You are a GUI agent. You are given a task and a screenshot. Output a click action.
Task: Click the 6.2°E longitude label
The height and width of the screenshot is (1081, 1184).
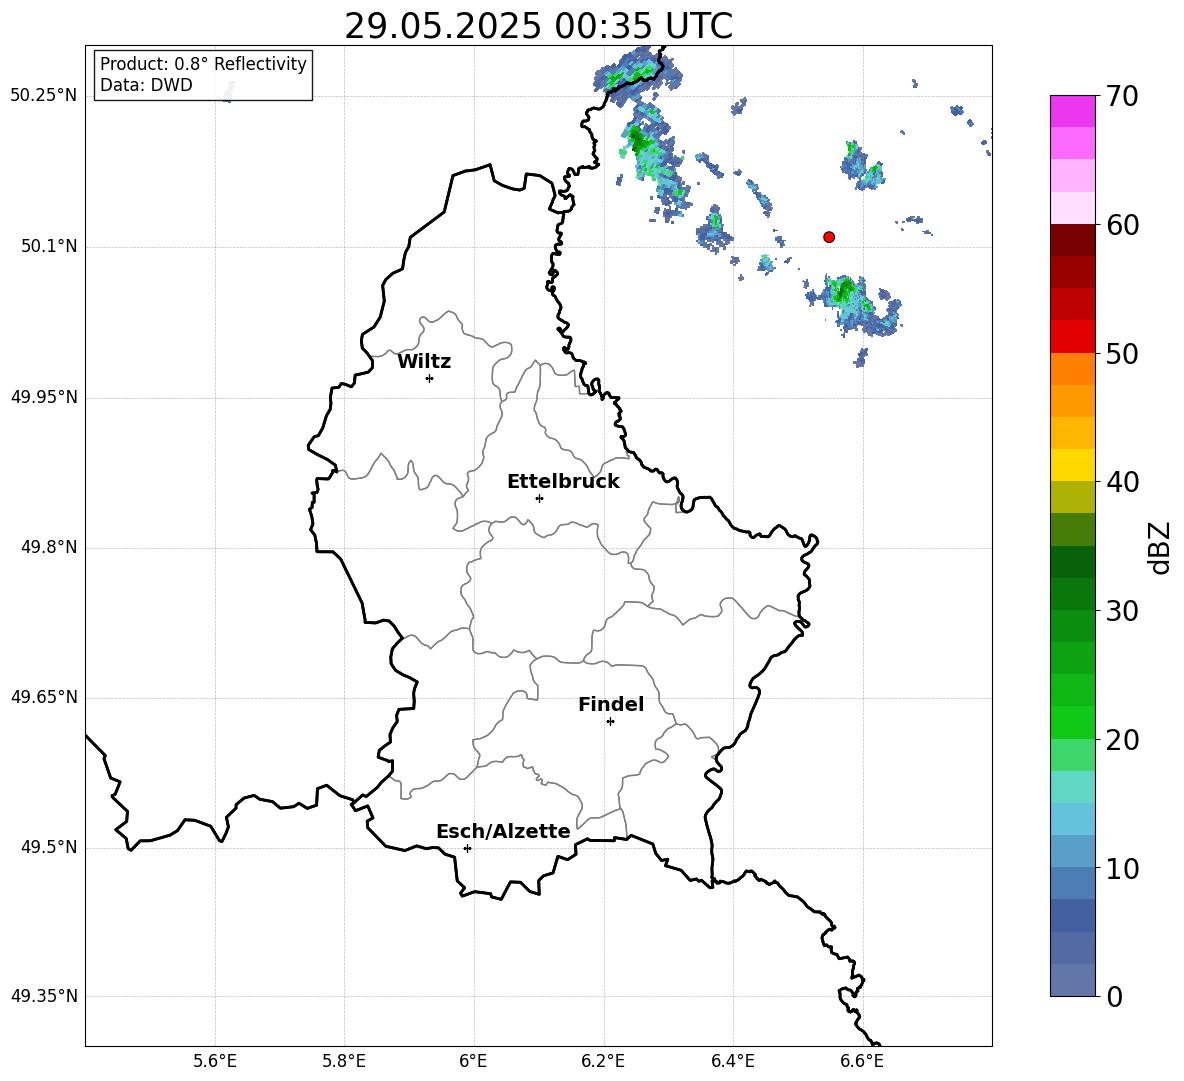(x=603, y=1061)
